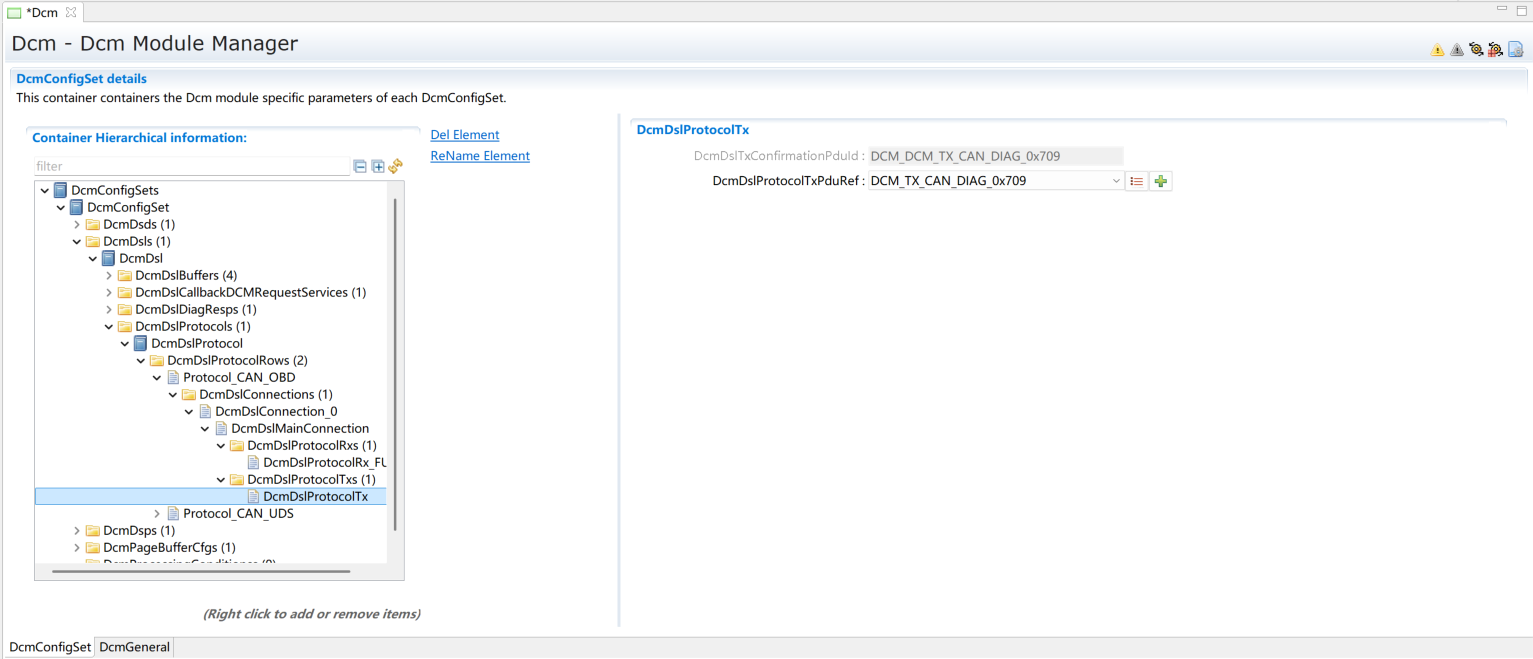Image resolution: width=1533 pixels, height=659 pixels.
Task: Click the yellow refresh arrows icon beside filter
Action: pyautogui.click(x=395, y=166)
